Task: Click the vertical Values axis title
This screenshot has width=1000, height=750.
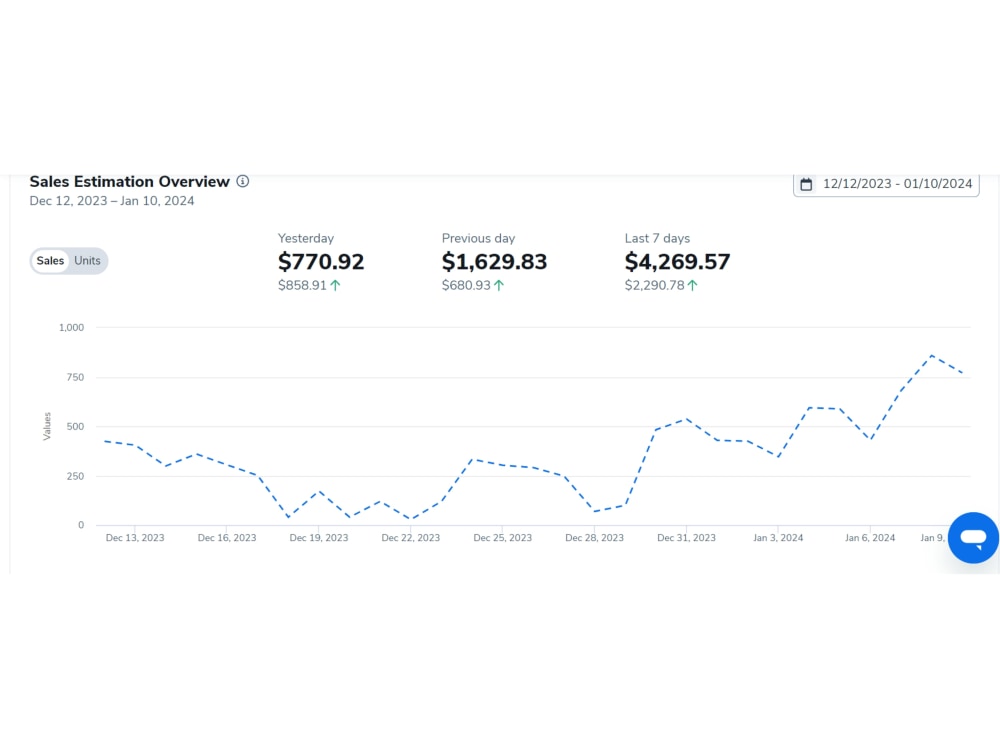Action: click(47, 426)
